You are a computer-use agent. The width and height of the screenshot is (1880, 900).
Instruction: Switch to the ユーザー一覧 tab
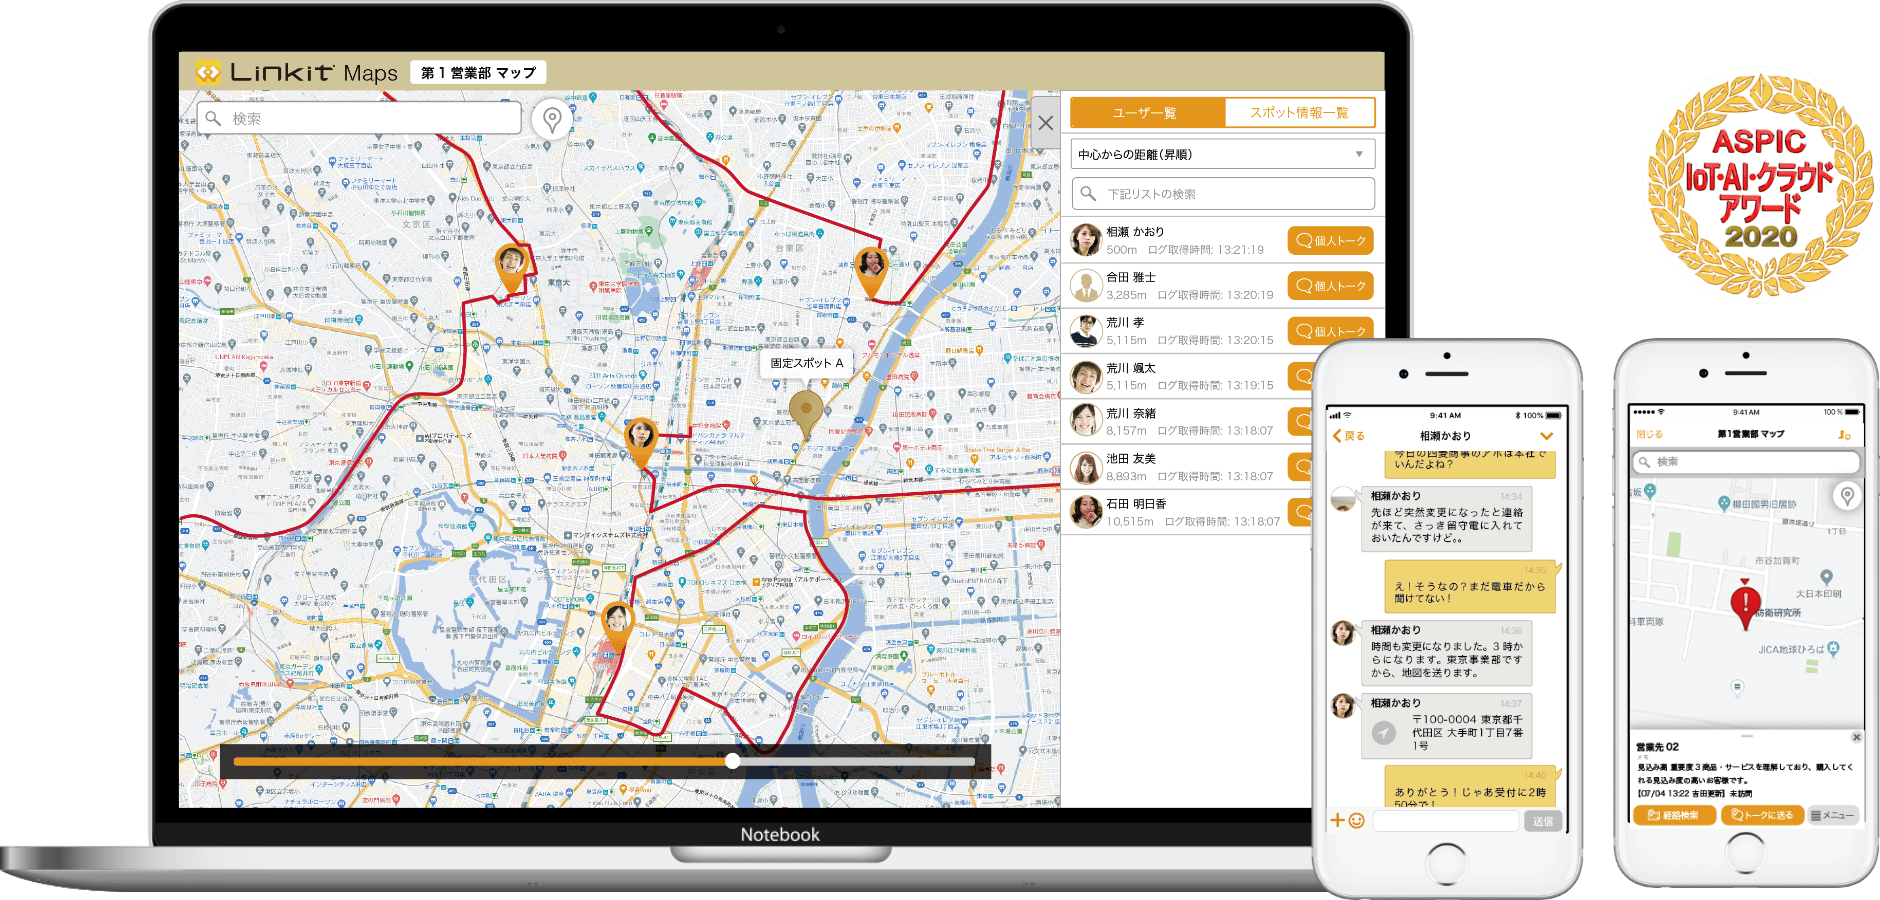(x=1148, y=112)
